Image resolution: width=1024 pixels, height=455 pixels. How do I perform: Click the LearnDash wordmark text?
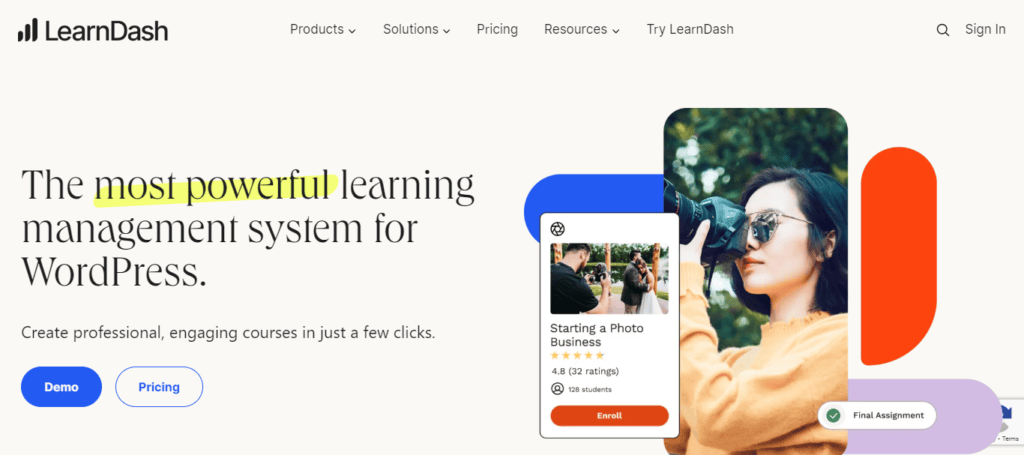pos(106,31)
